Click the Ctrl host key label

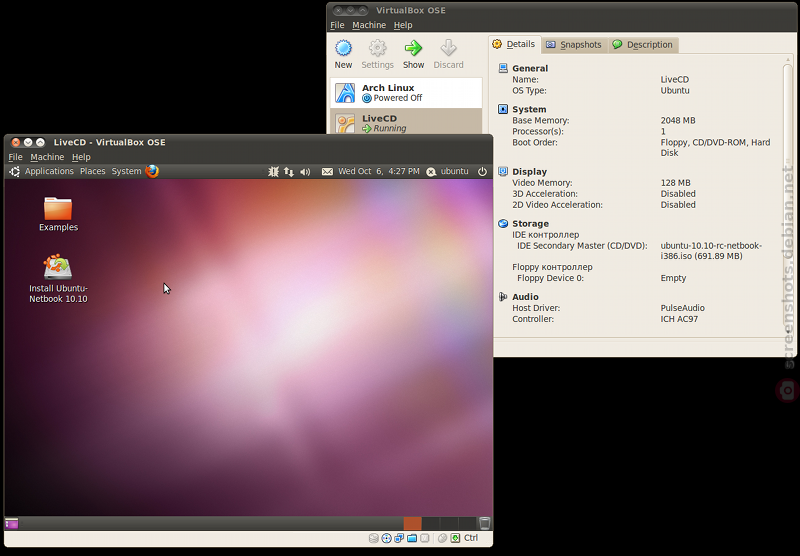471,538
